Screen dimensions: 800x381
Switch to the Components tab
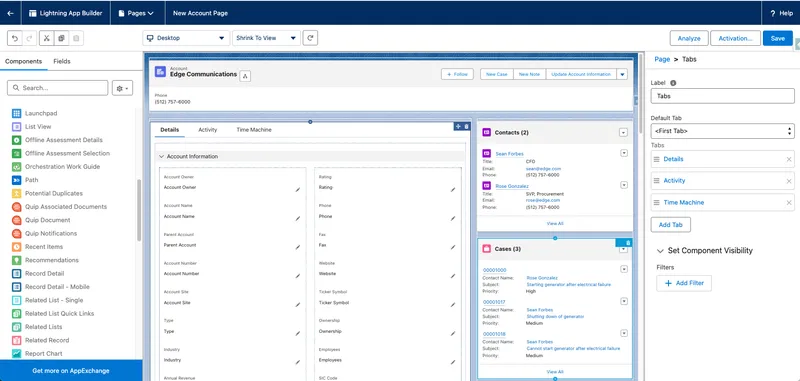point(23,61)
